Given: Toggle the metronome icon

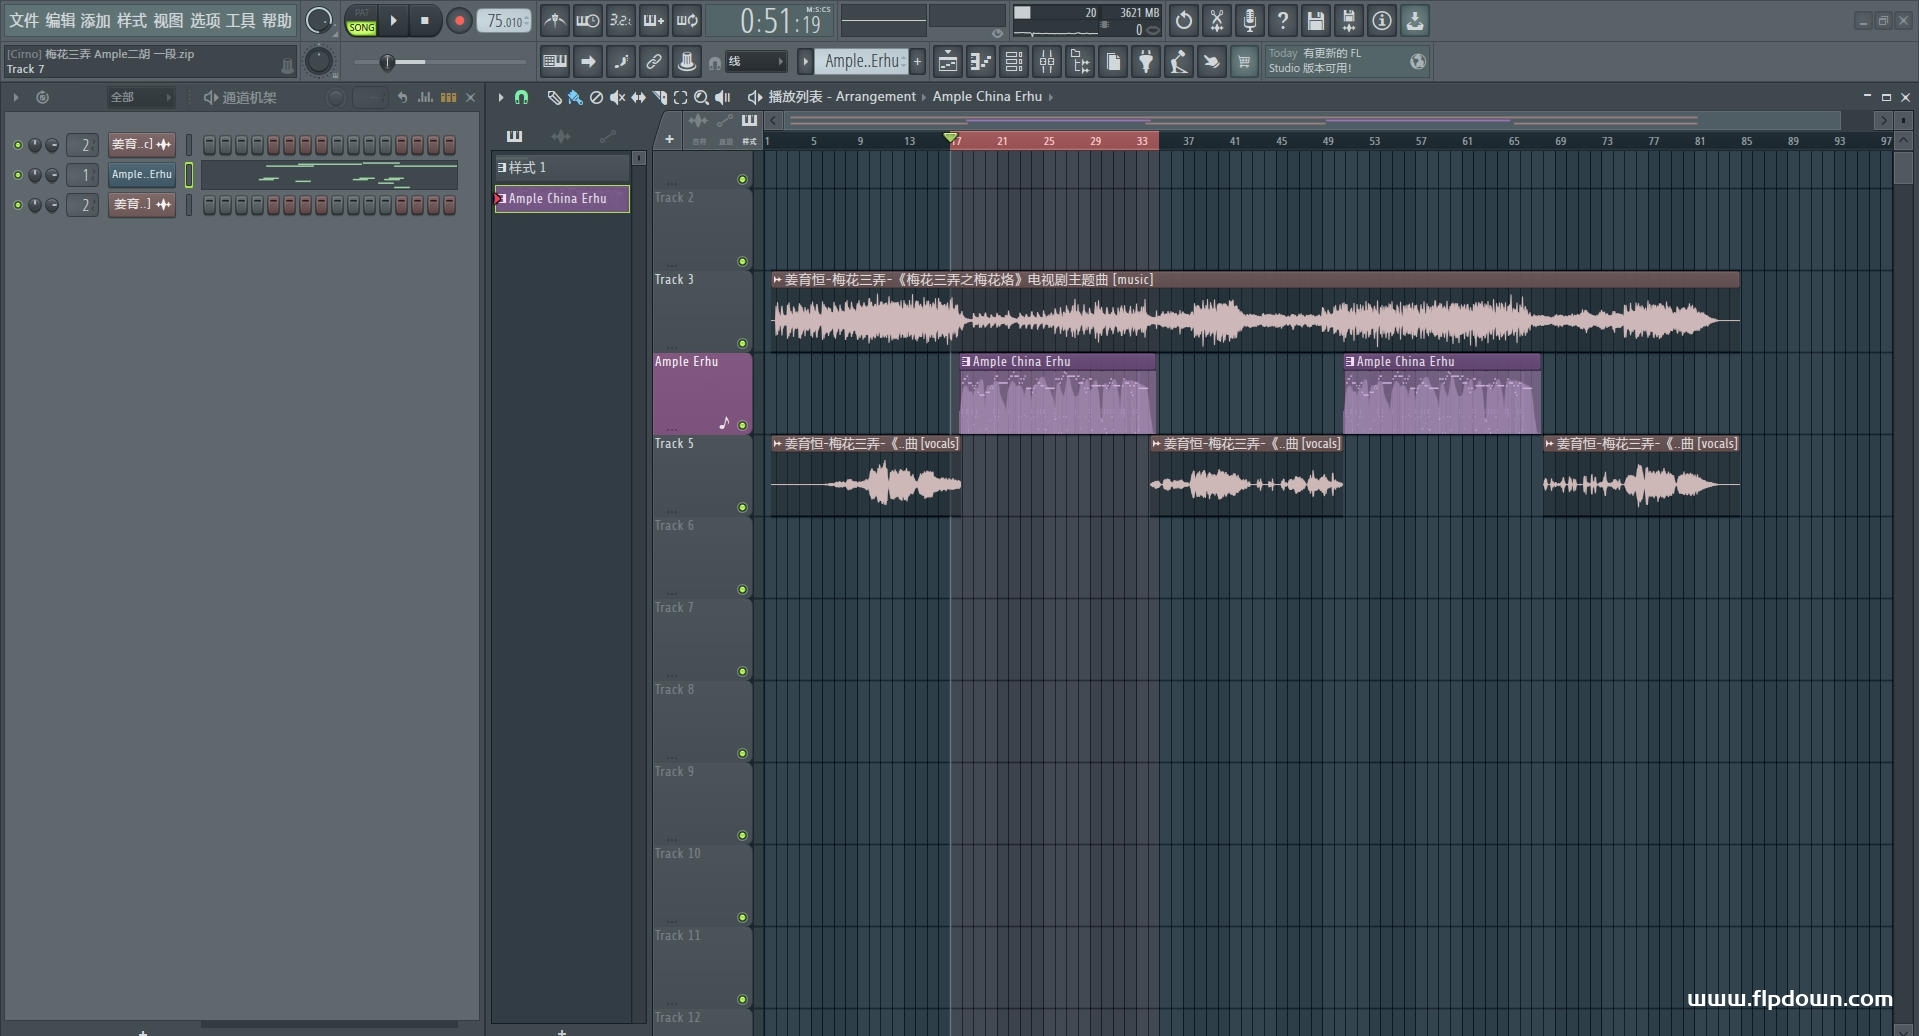Looking at the screenshot, I should (554, 20).
